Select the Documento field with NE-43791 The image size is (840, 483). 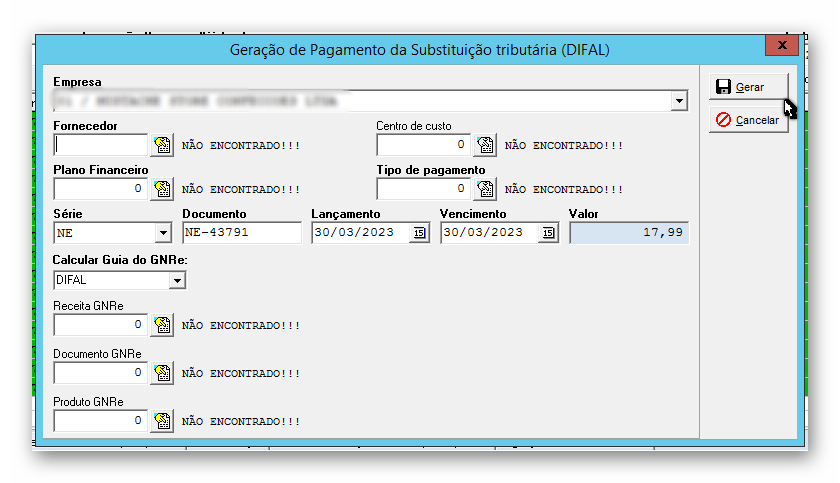point(241,233)
